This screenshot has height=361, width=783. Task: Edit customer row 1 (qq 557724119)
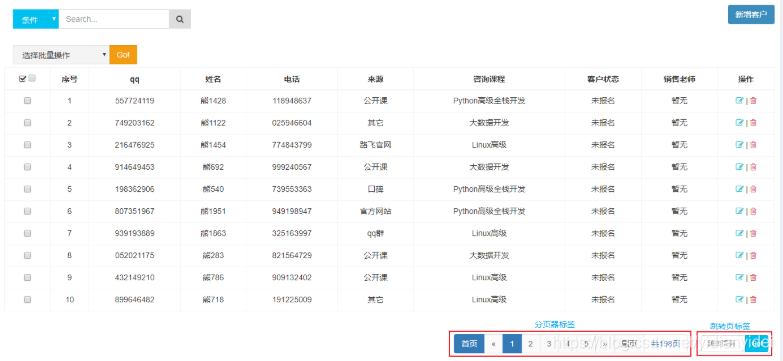click(739, 100)
